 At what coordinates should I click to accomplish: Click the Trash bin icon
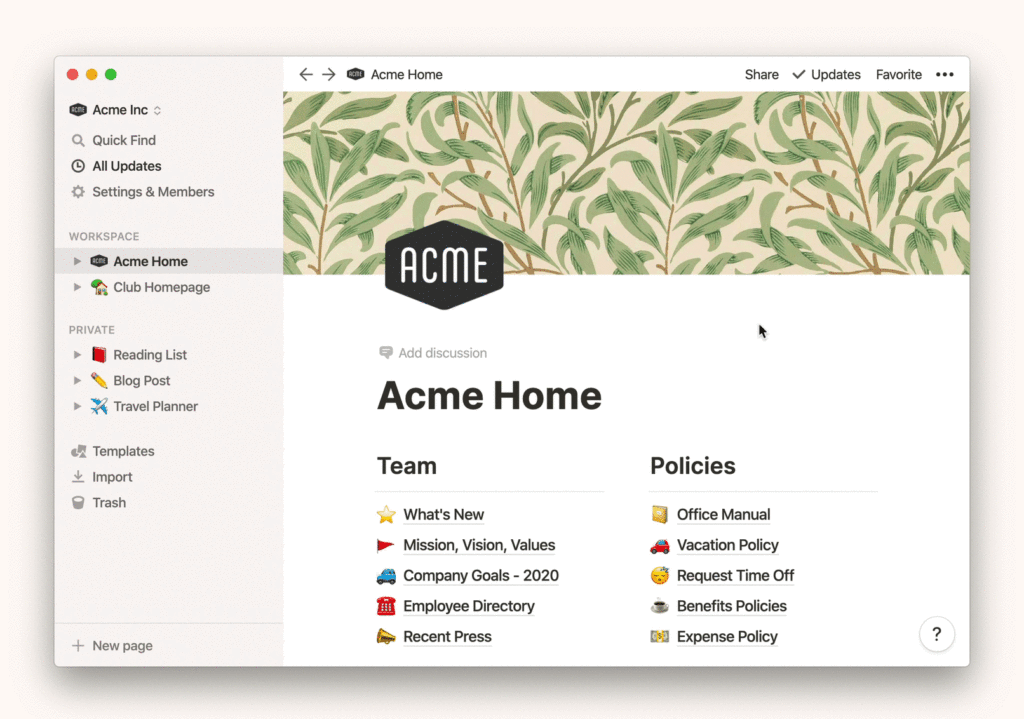click(x=78, y=503)
